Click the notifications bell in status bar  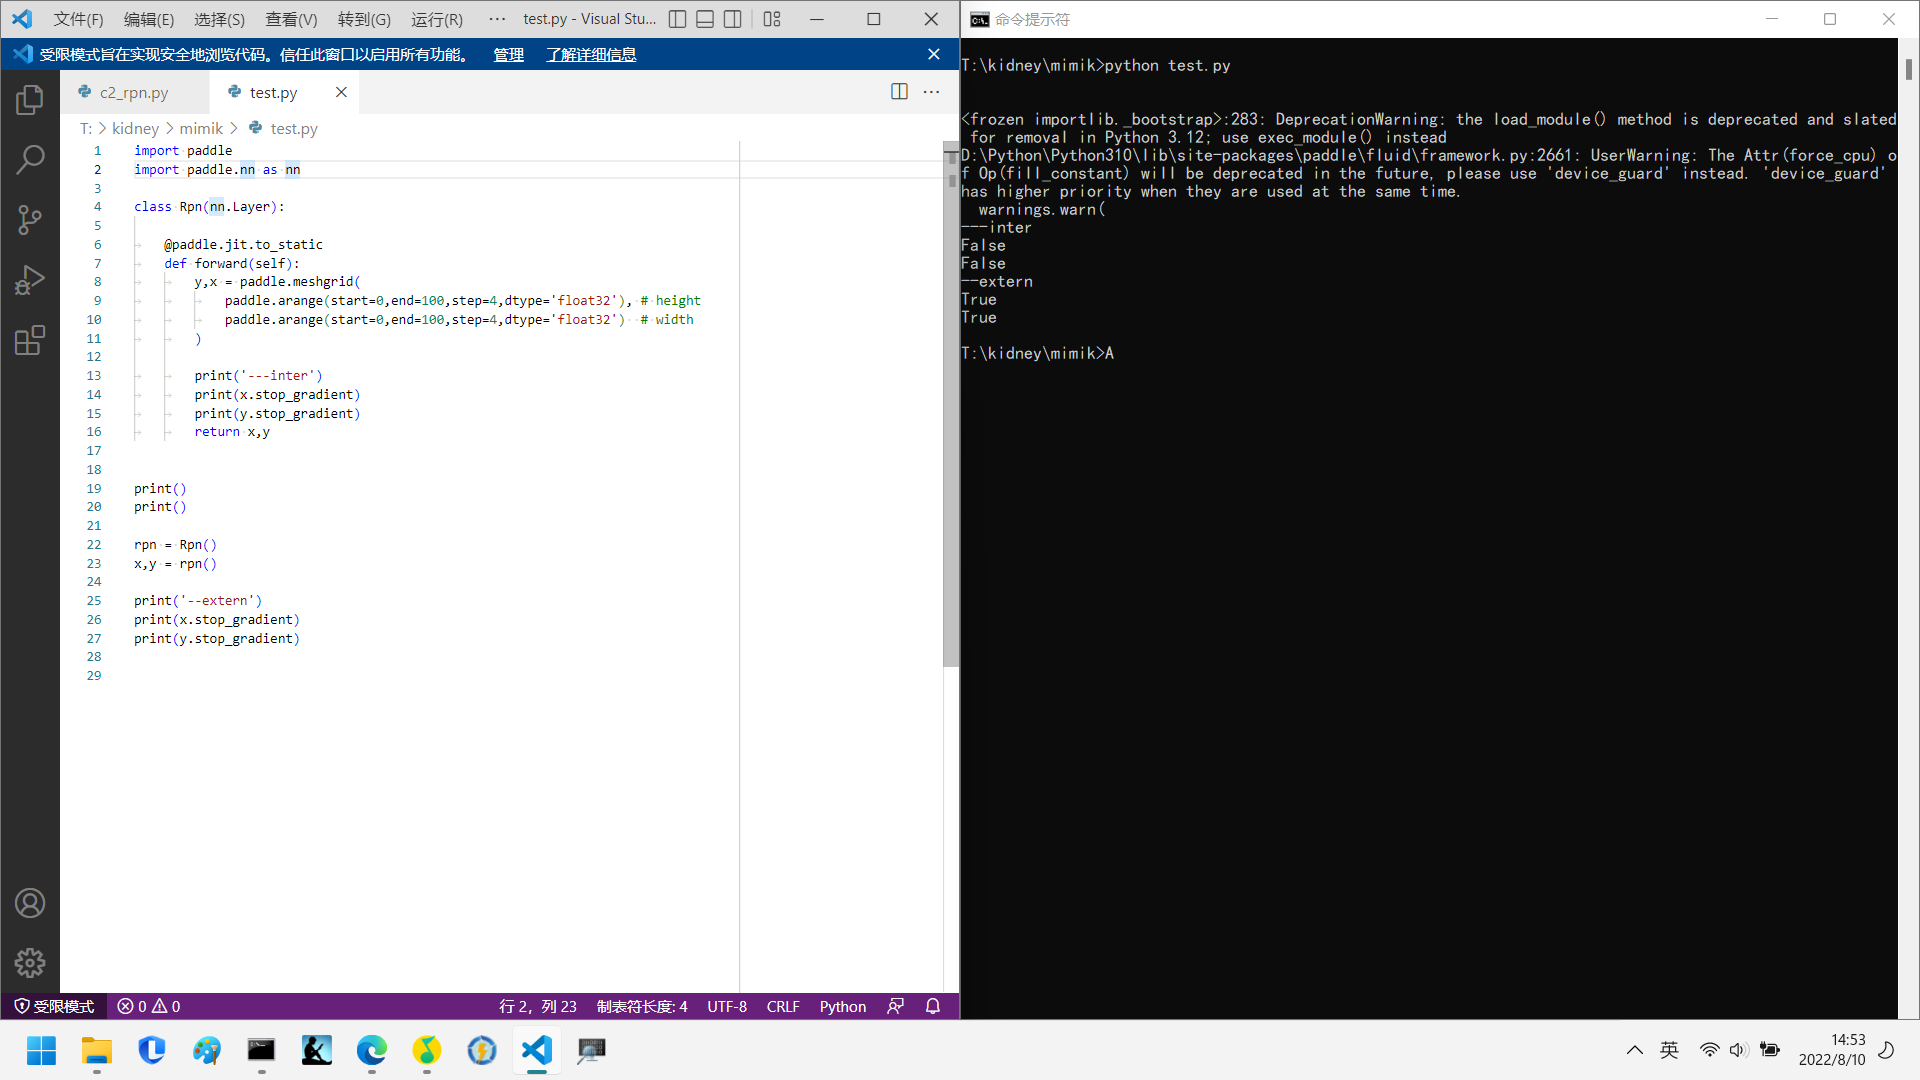tap(933, 1006)
